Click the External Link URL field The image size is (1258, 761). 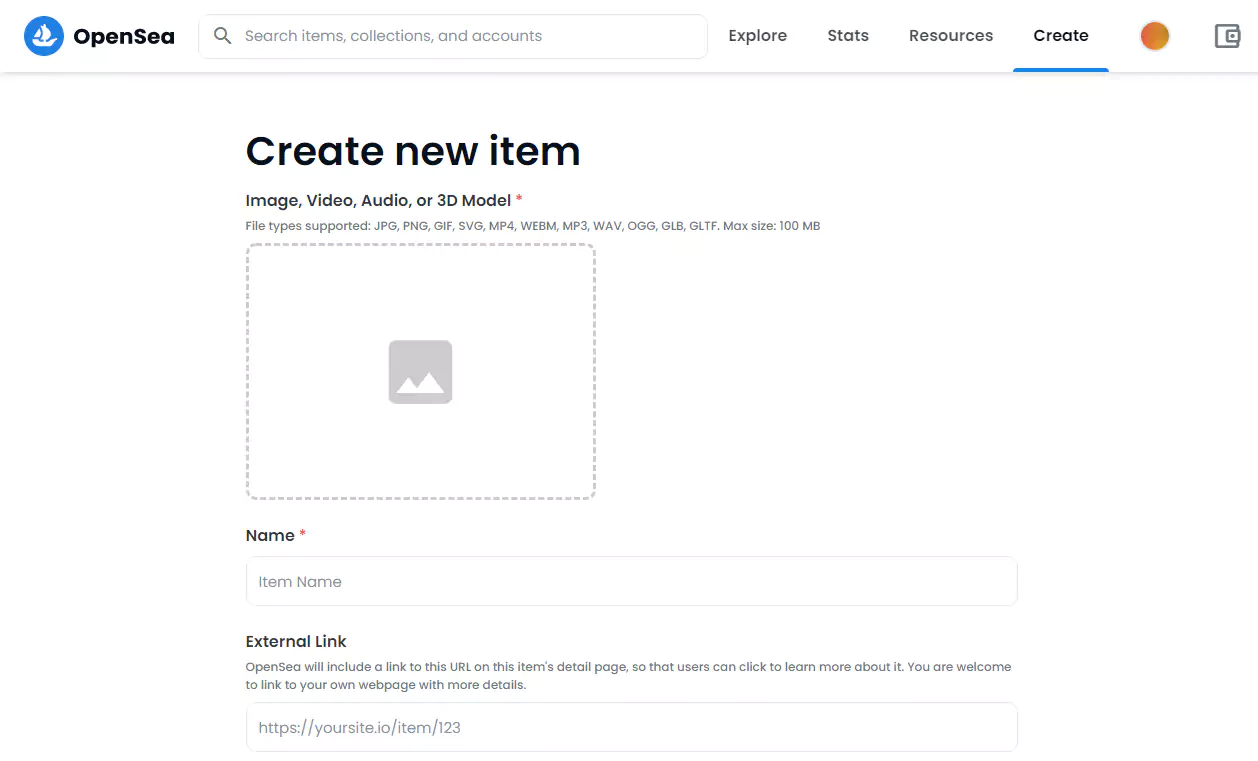pos(631,727)
